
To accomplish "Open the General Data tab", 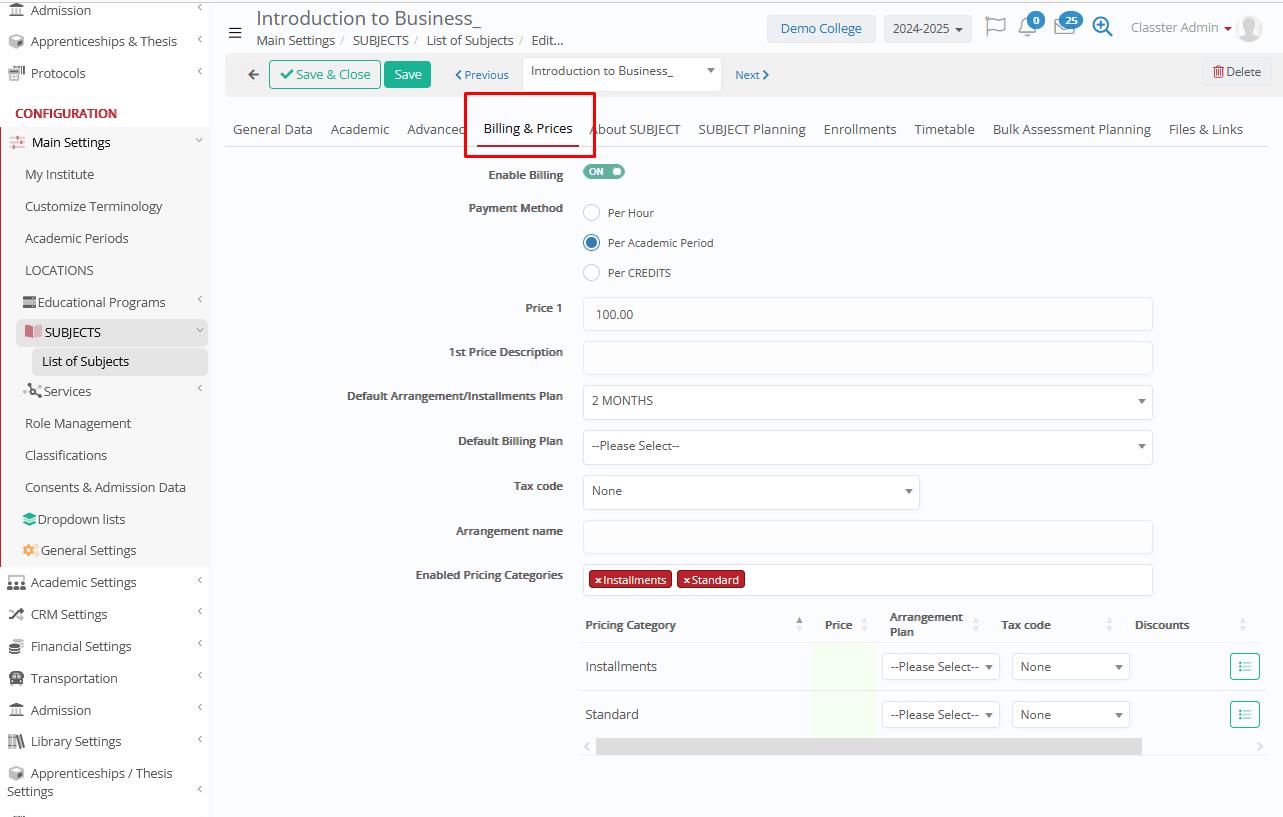I will (x=272, y=129).
